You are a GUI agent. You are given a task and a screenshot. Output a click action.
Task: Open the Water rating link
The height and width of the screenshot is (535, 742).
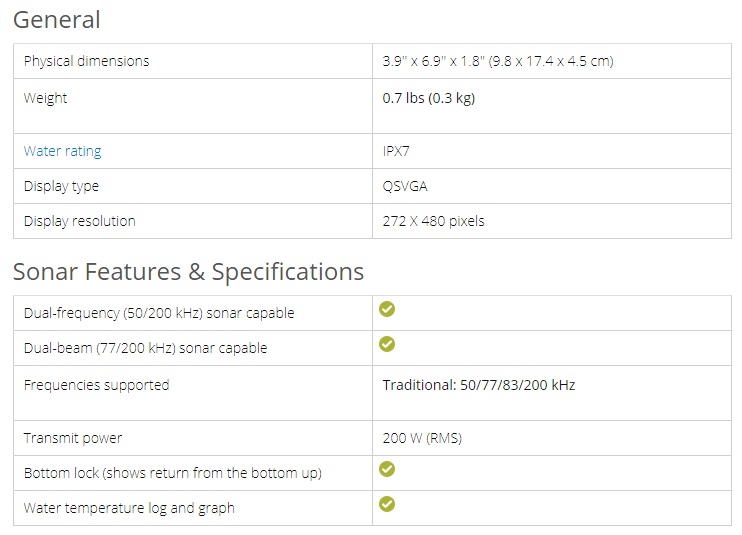point(62,151)
